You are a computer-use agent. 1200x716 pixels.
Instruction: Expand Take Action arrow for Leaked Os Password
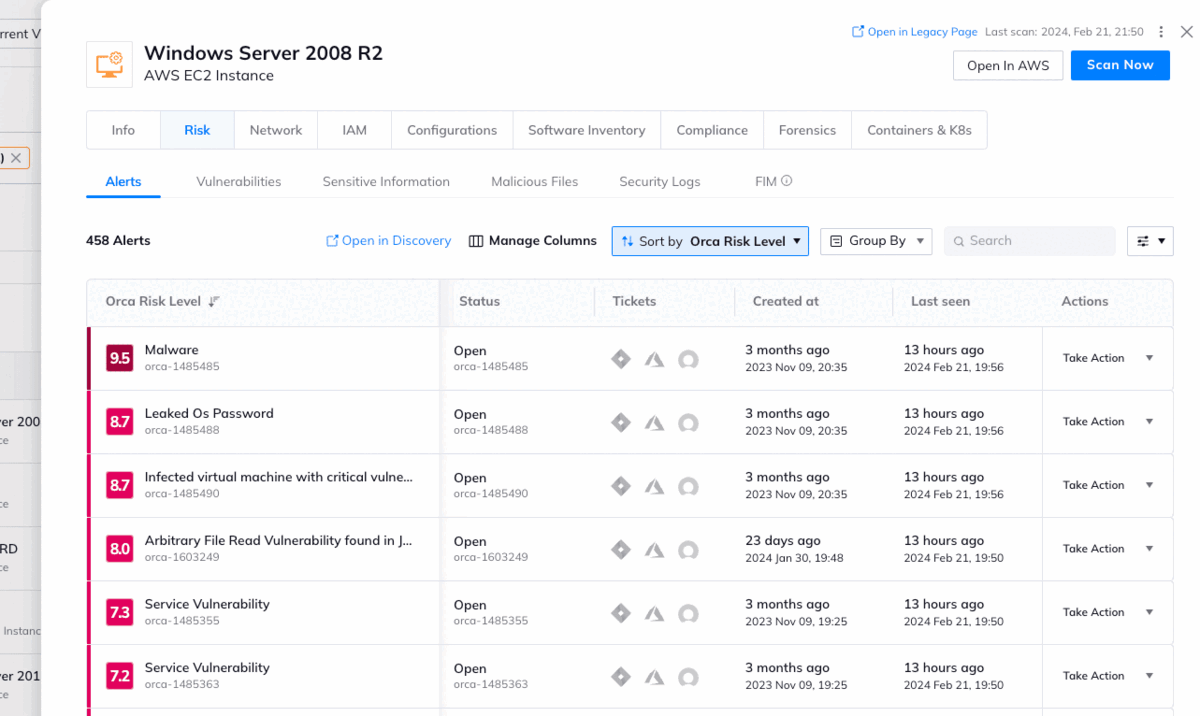coord(1149,422)
